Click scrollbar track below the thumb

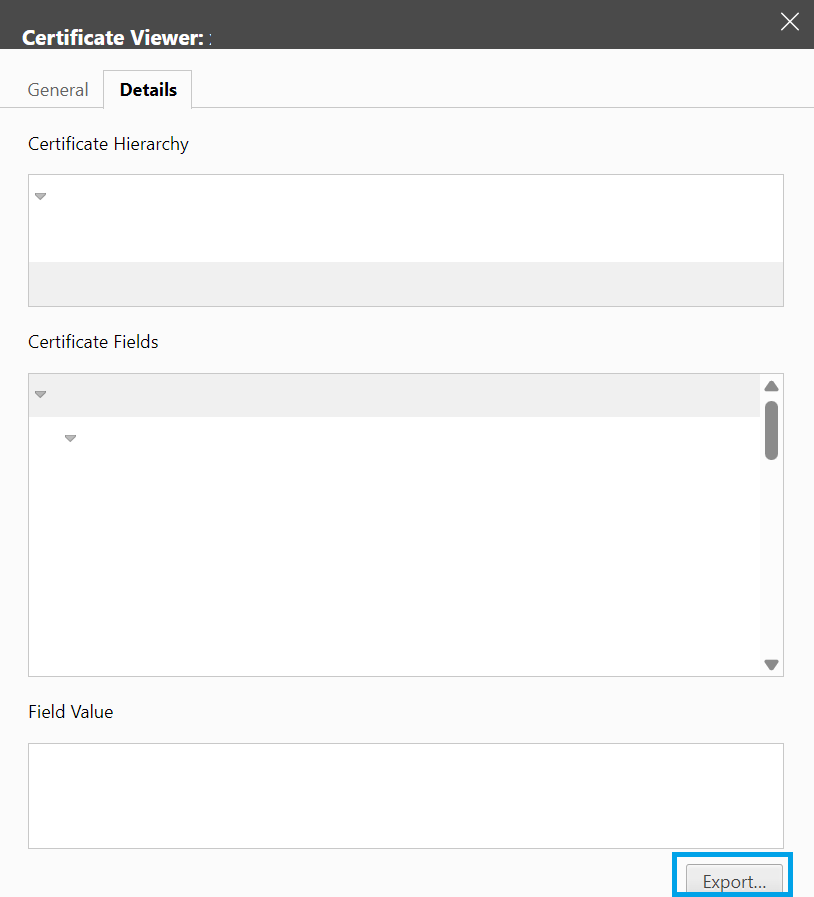[x=771, y=560]
